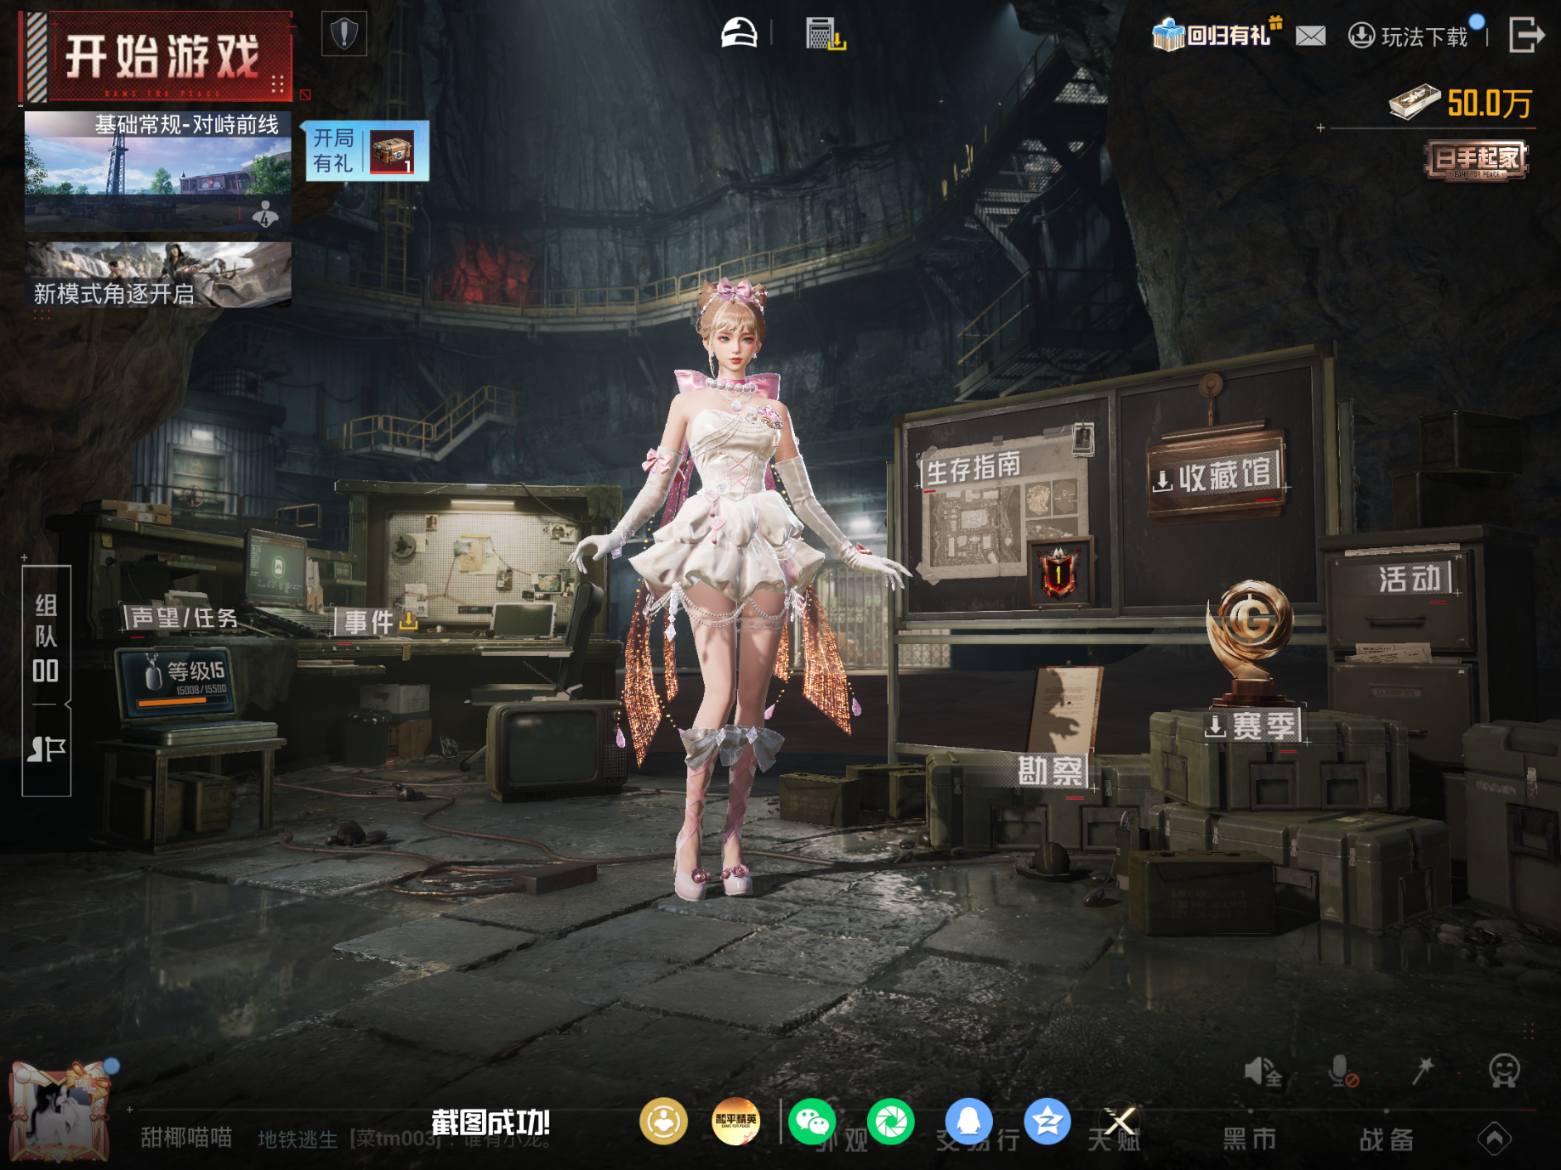Screen dimensions: 1561x1170
Task: Open the 白手起家 badge
Action: pyautogui.click(x=1477, y=159)
